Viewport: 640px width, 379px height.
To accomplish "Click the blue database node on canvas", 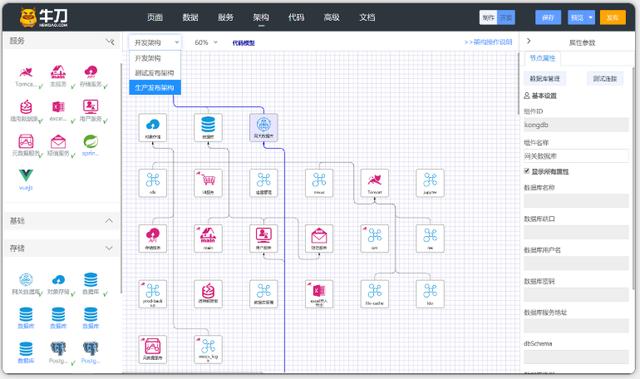I will (208, 128).
